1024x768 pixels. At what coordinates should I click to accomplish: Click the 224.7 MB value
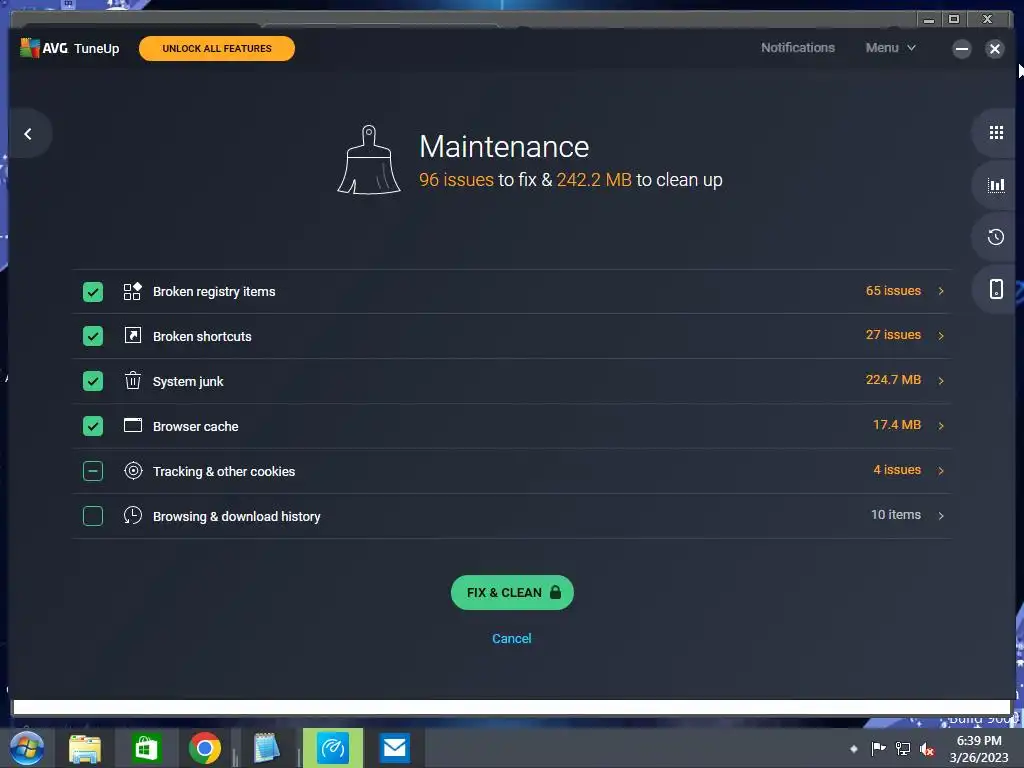point(893,379)
